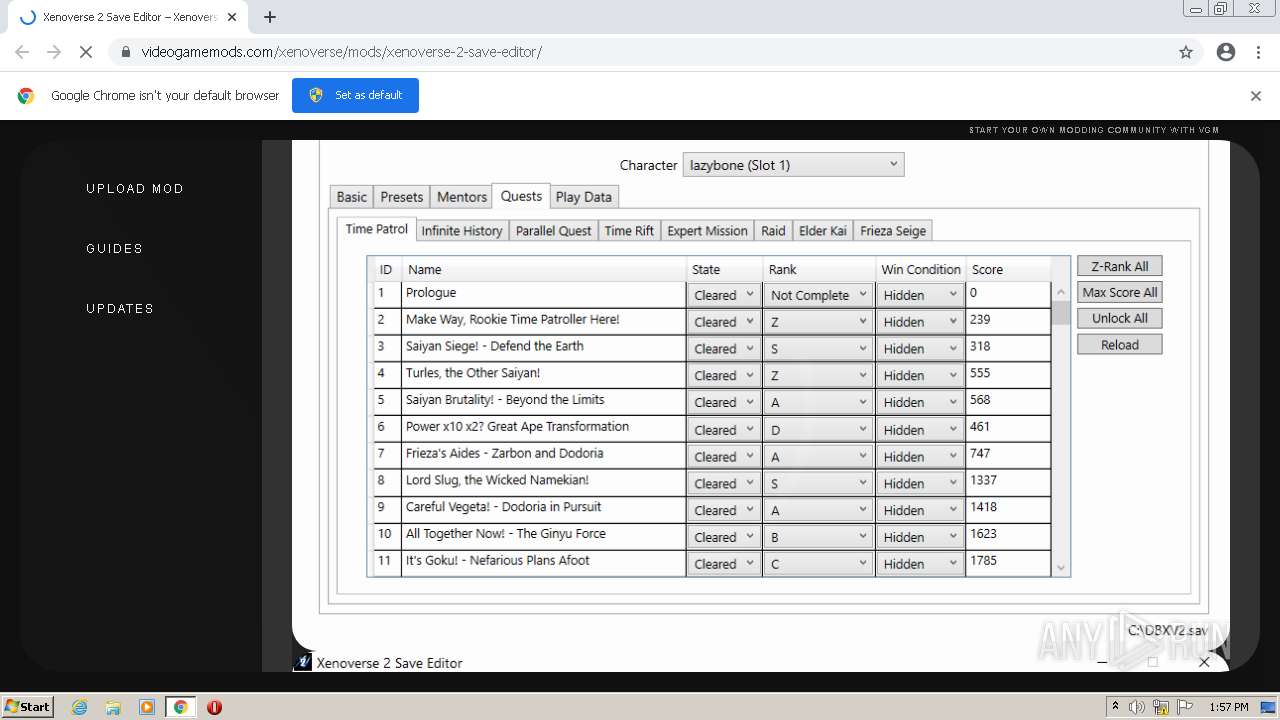Open State dropdown for It's Goku row
This screenshot has height=720, width=1280.
[x=724, y=563]
